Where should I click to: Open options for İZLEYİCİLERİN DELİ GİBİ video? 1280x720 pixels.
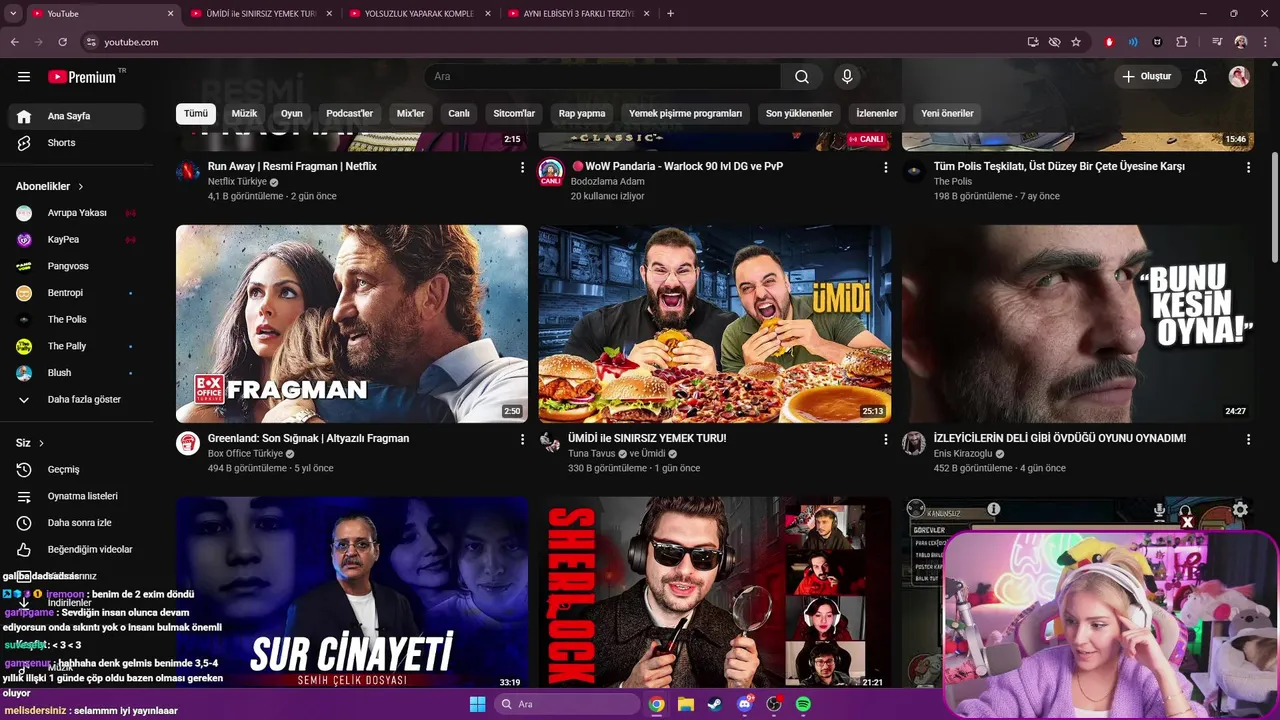point(1248,439)
